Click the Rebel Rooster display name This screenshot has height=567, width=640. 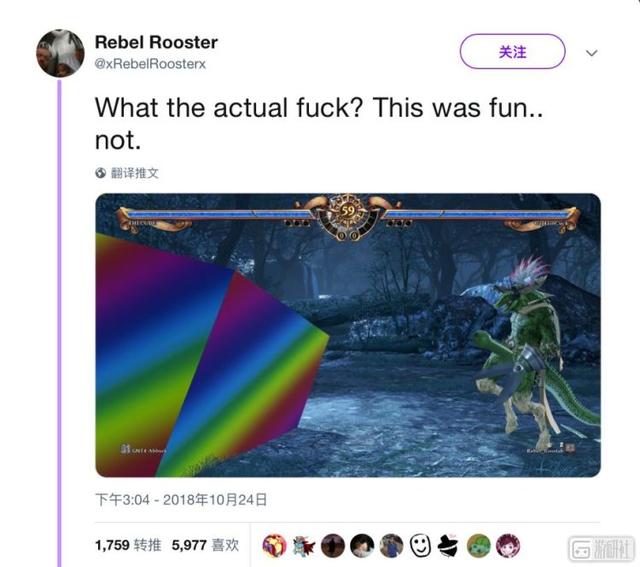click(x=156, y=42)
